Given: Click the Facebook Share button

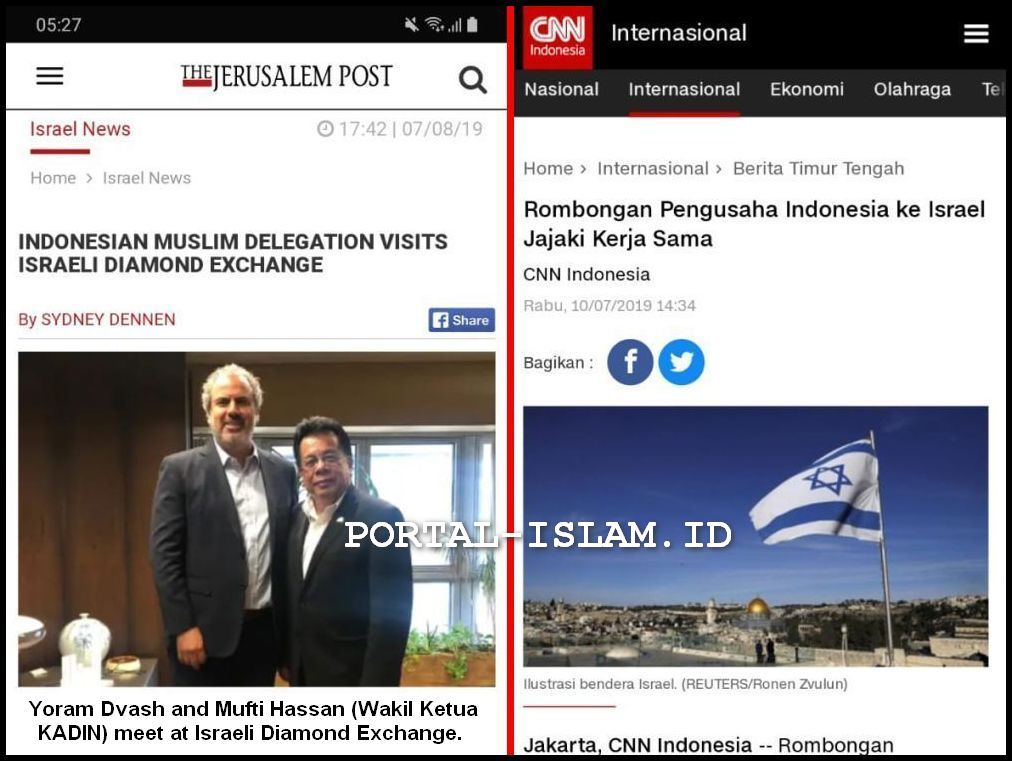Looking at the screenshot, I should coord(461,320).
